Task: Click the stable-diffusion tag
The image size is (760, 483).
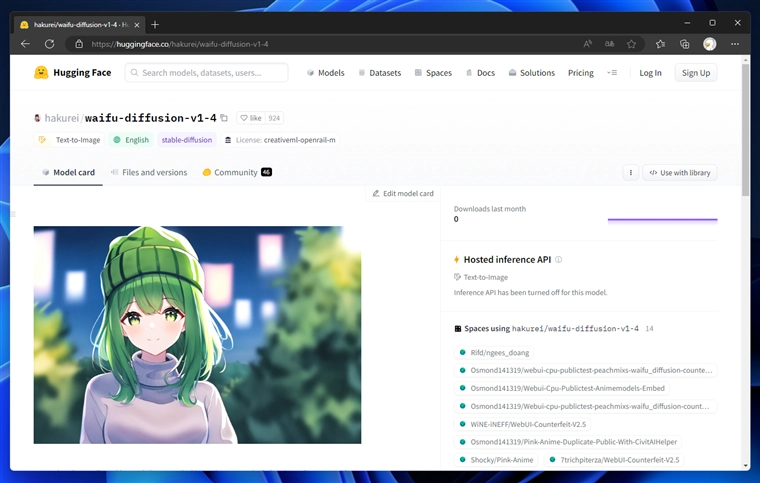Action: (187, 140)
